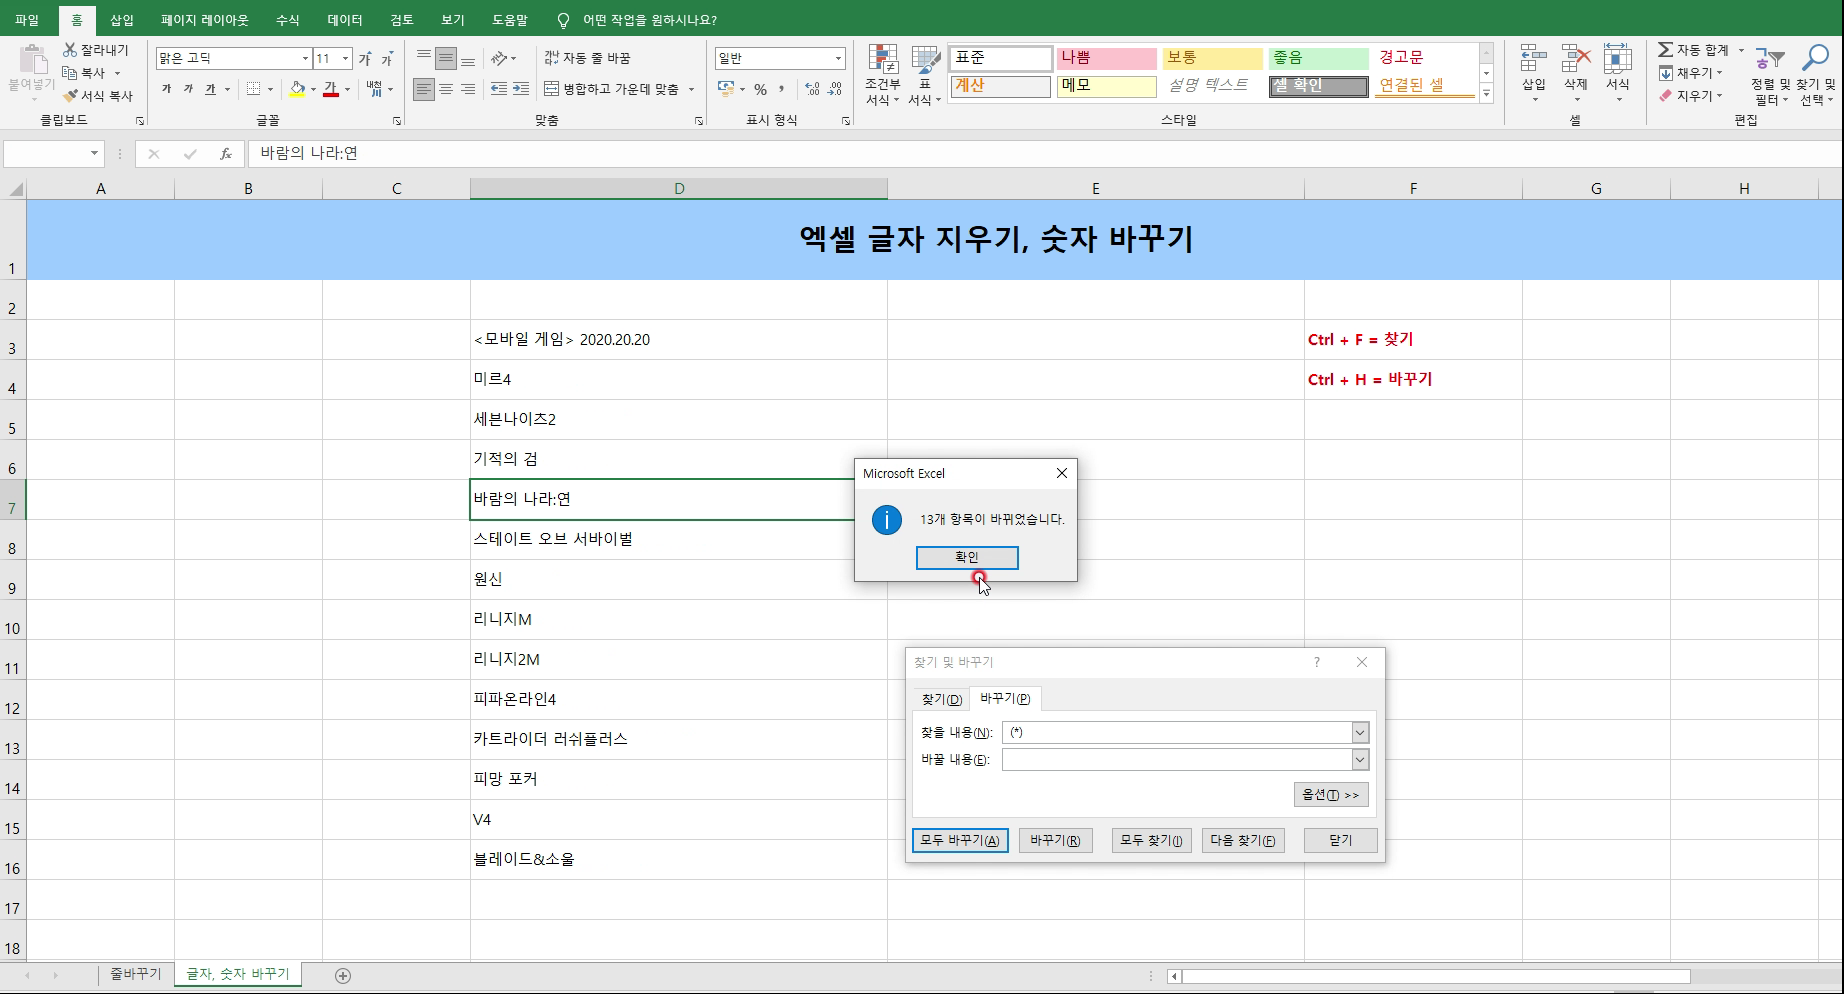
Task: Click the text orientation icon
Action: (x=499, y=58)
